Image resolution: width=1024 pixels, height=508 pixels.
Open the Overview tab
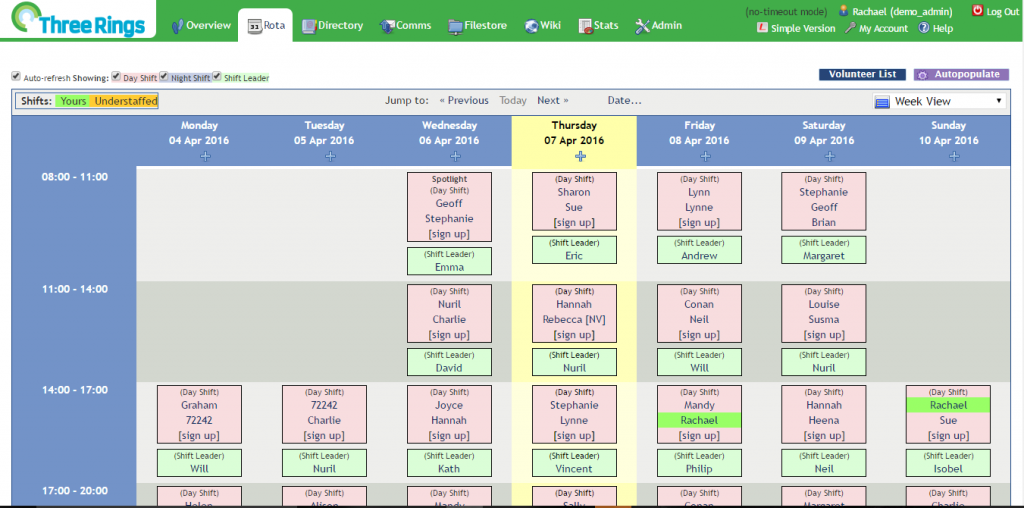click(x=201, y=25)
